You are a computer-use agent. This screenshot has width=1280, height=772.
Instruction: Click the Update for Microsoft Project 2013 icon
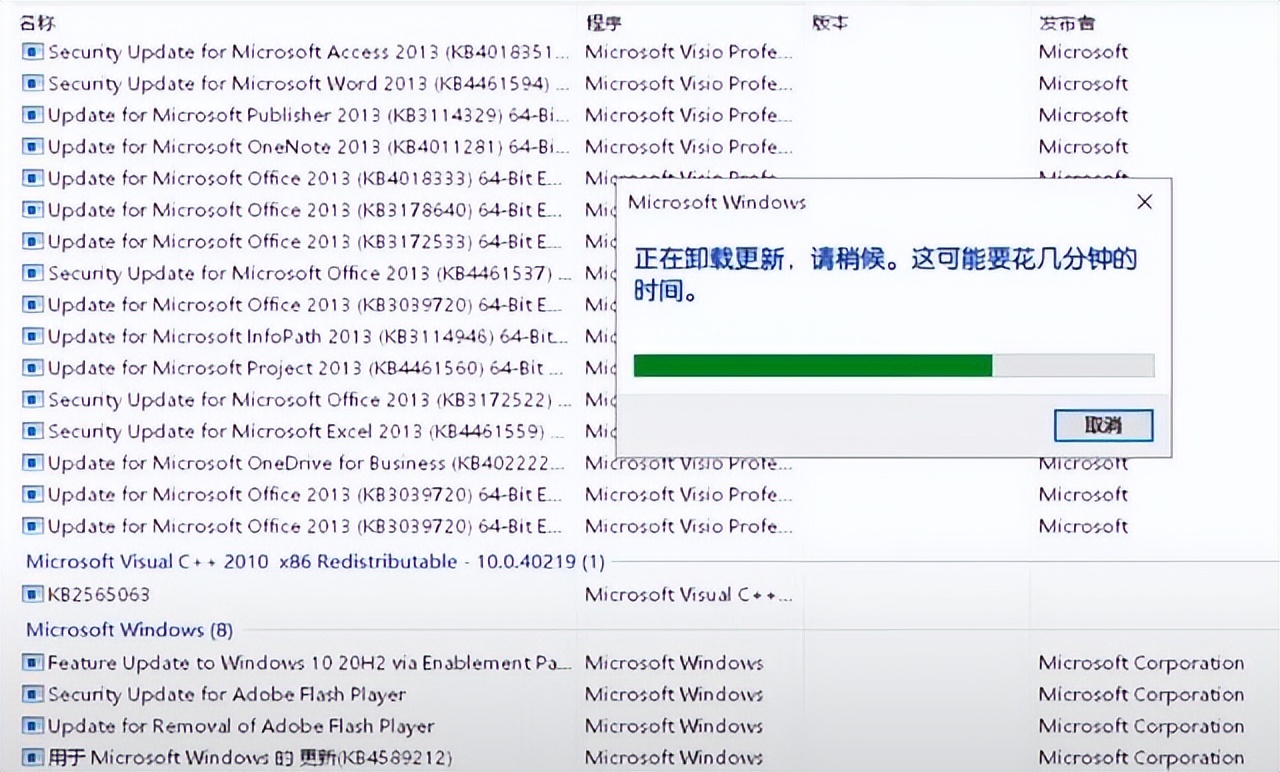pyautogui.click(x=34, y=368)
